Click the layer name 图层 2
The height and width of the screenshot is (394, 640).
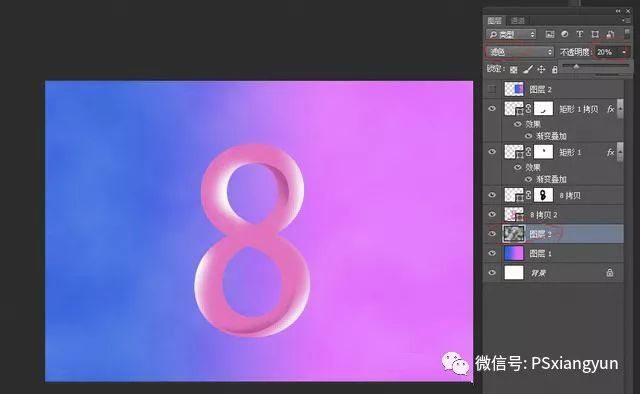(540, 89)
